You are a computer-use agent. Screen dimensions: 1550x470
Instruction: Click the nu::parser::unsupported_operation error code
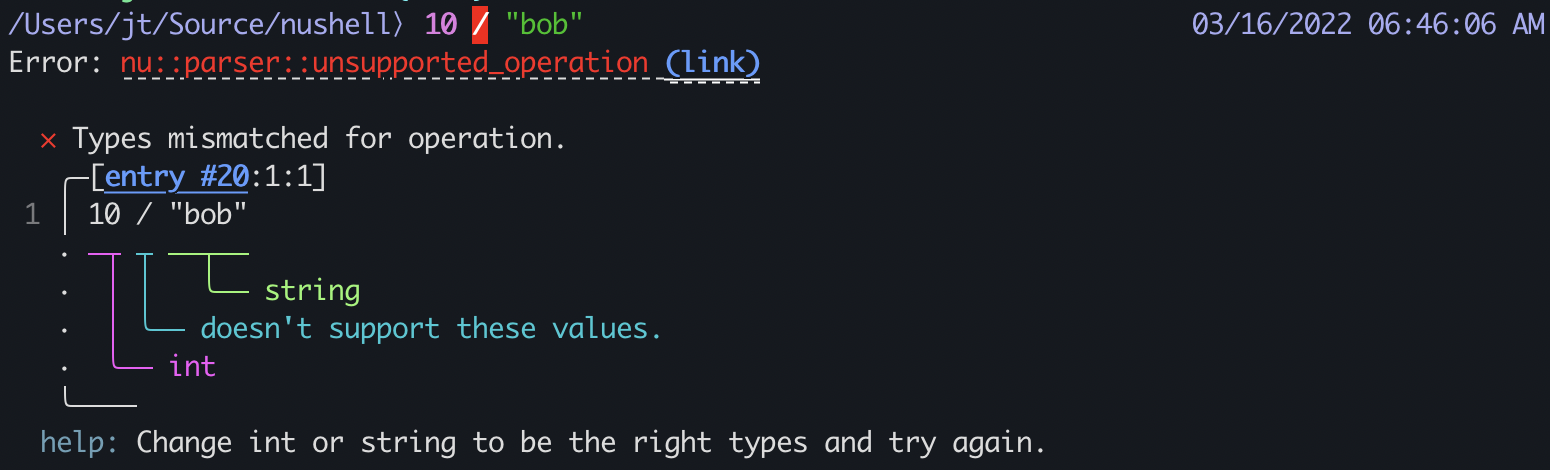[x=384, y=64]
